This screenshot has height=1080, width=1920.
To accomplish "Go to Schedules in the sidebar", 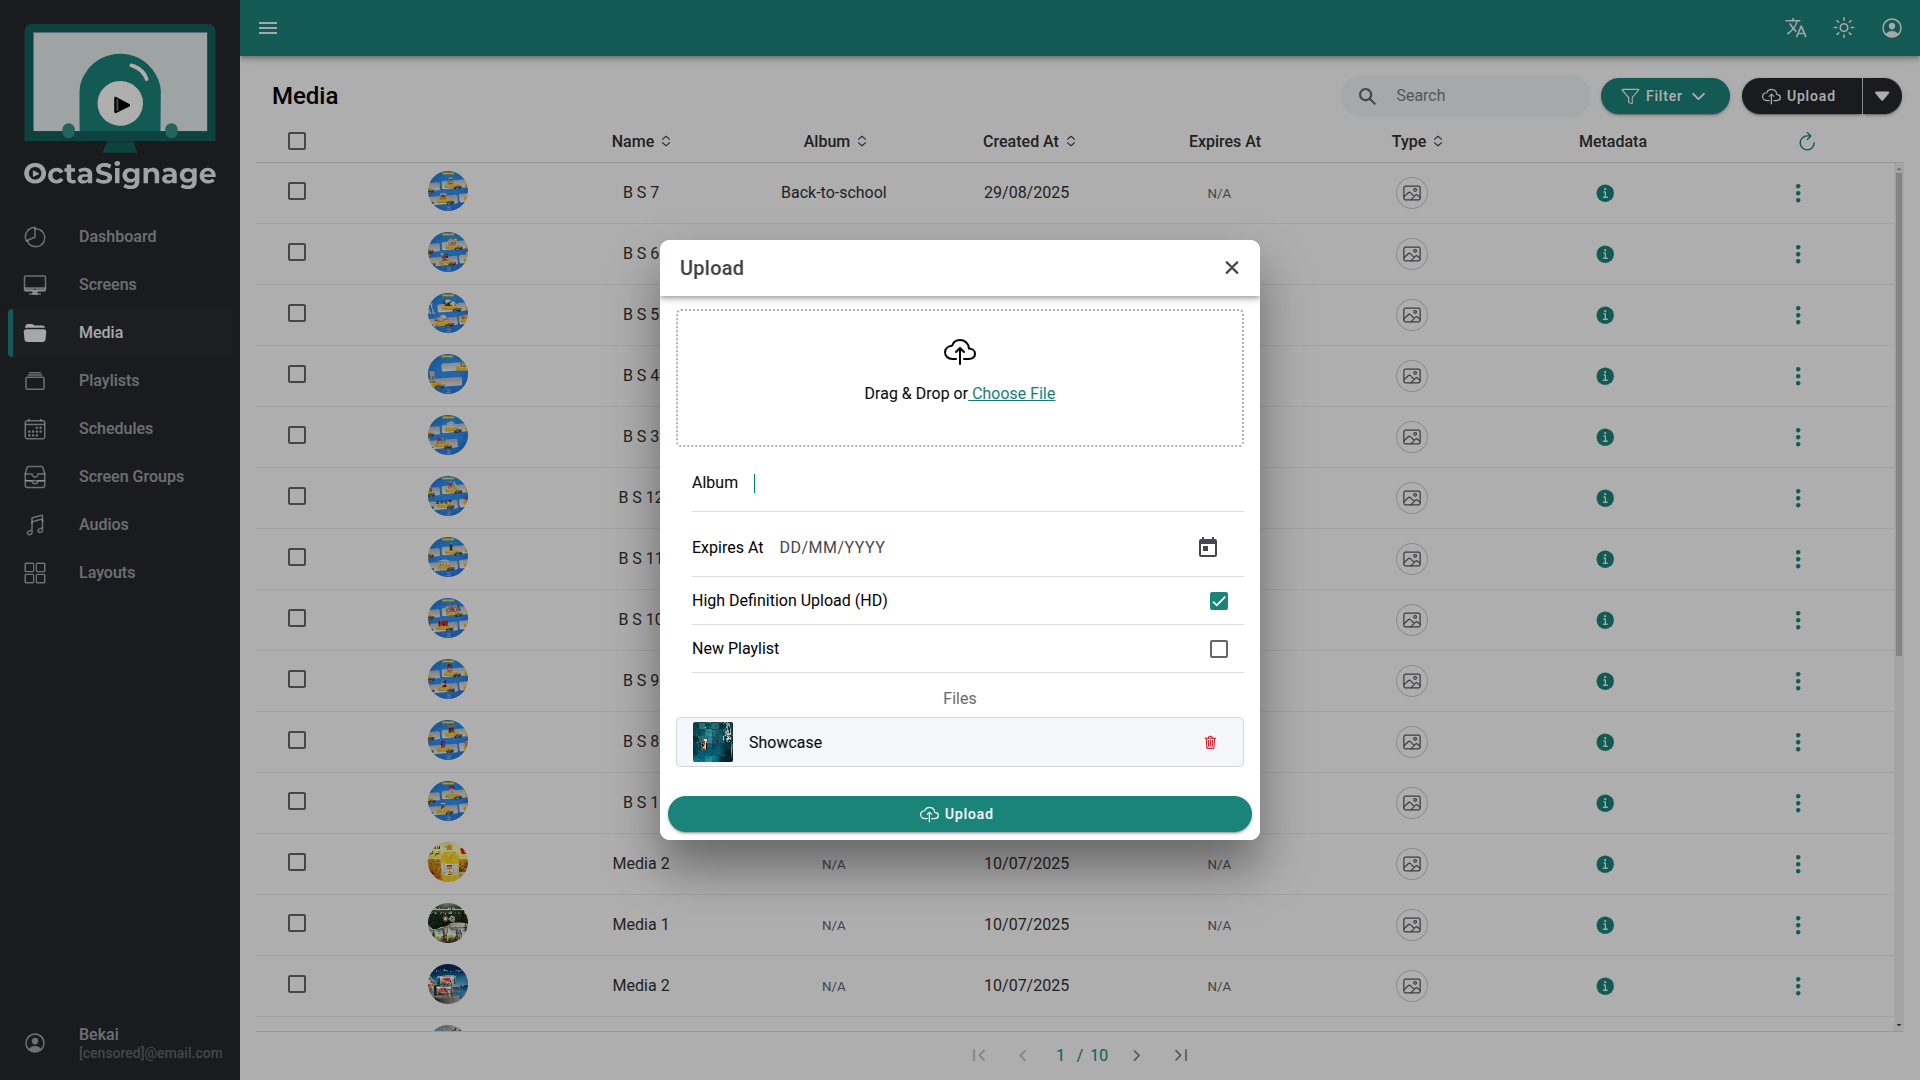I will [x=116, y=428].
